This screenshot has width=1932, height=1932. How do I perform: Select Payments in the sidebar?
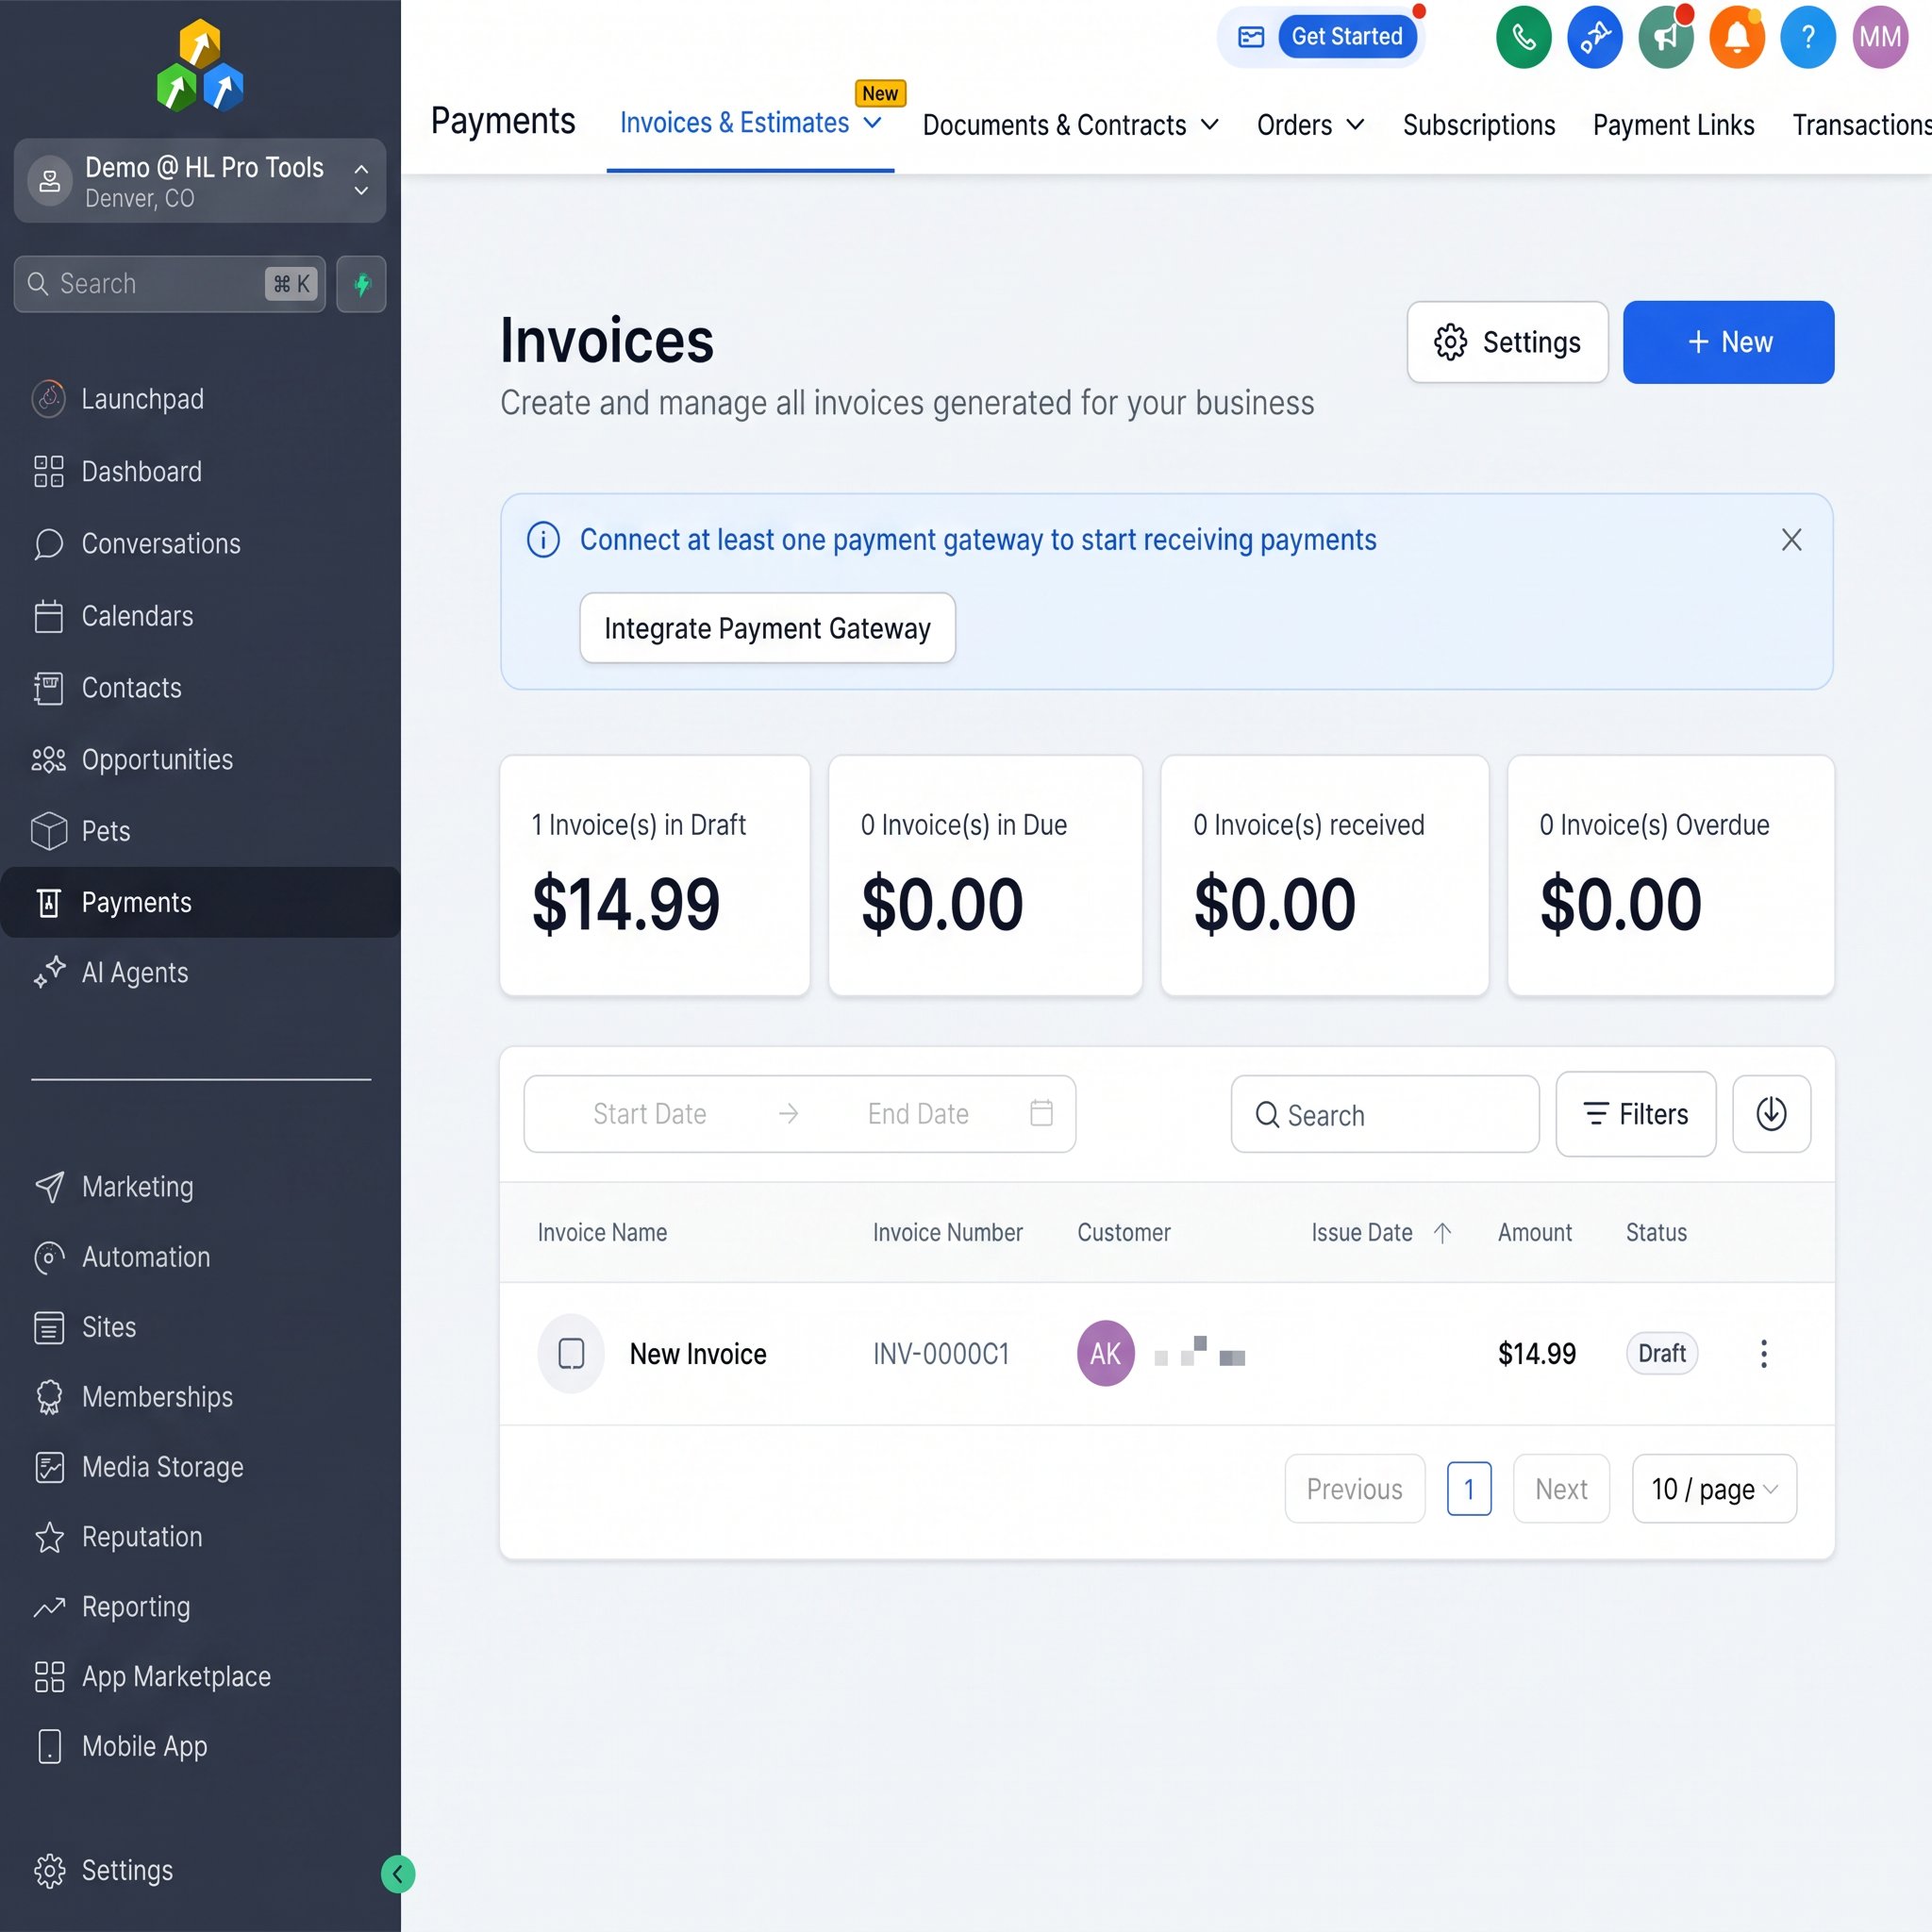coord(200,902)
